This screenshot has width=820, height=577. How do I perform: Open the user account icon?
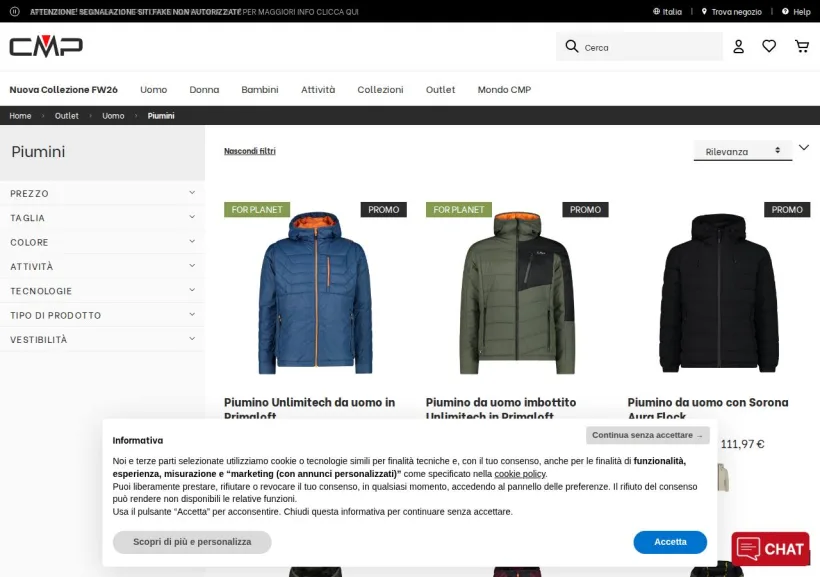[738, 47]
